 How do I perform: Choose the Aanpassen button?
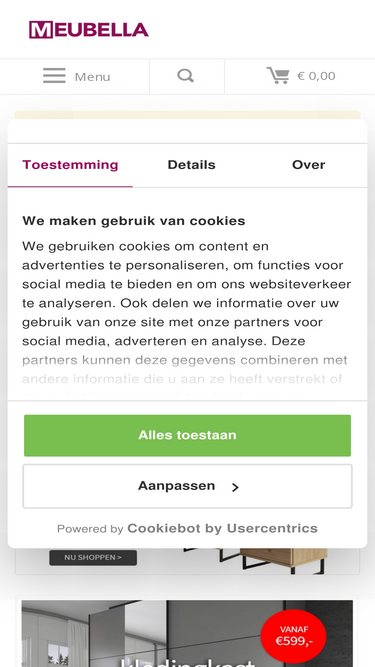(188, 486)
